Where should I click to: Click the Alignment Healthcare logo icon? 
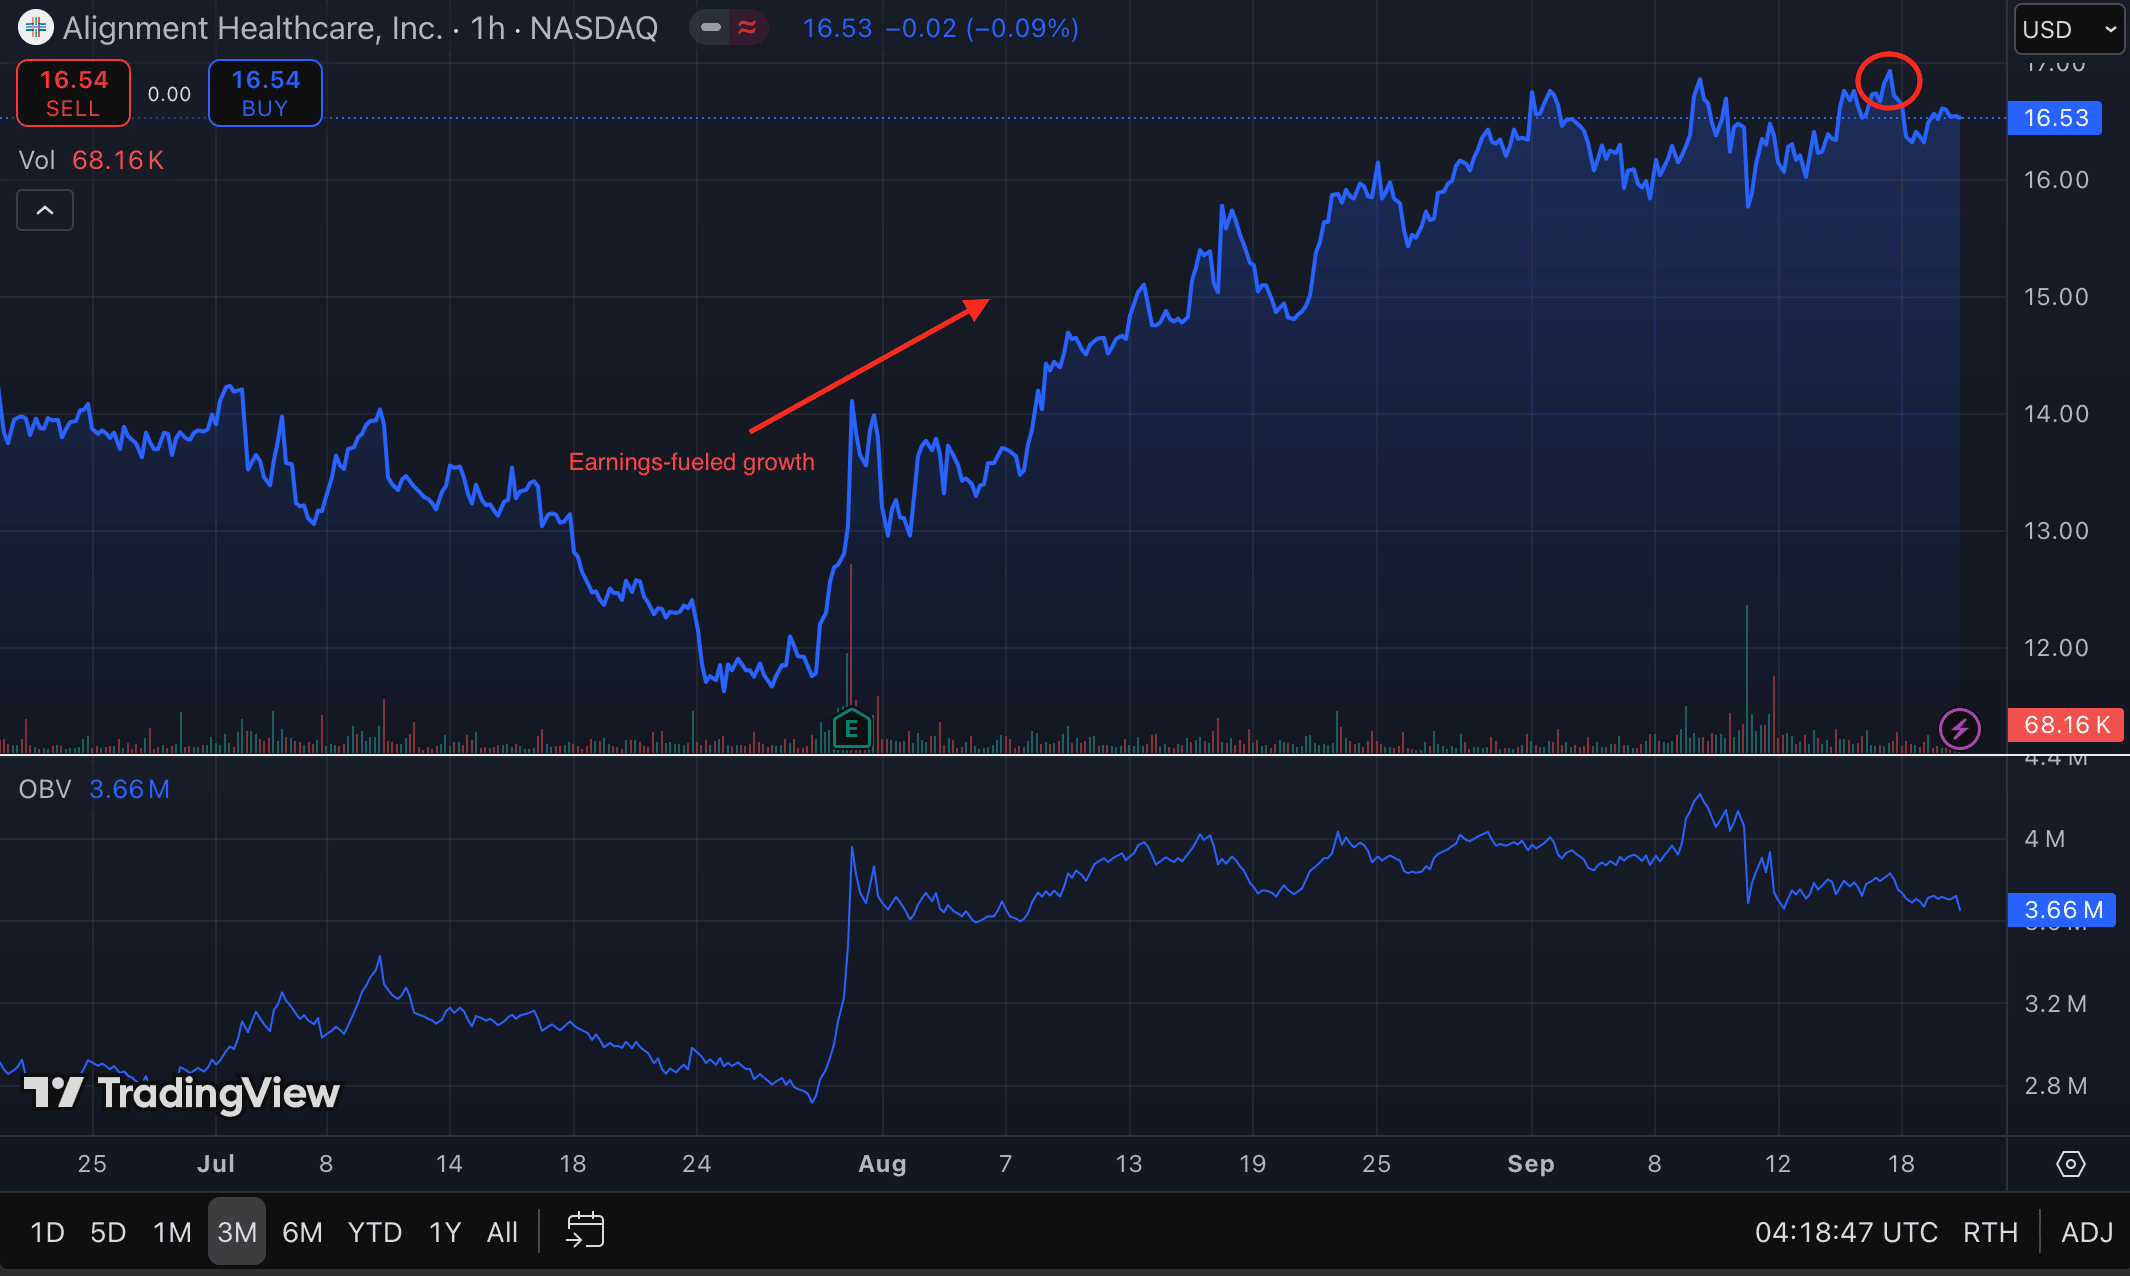(x=36, y=28)
